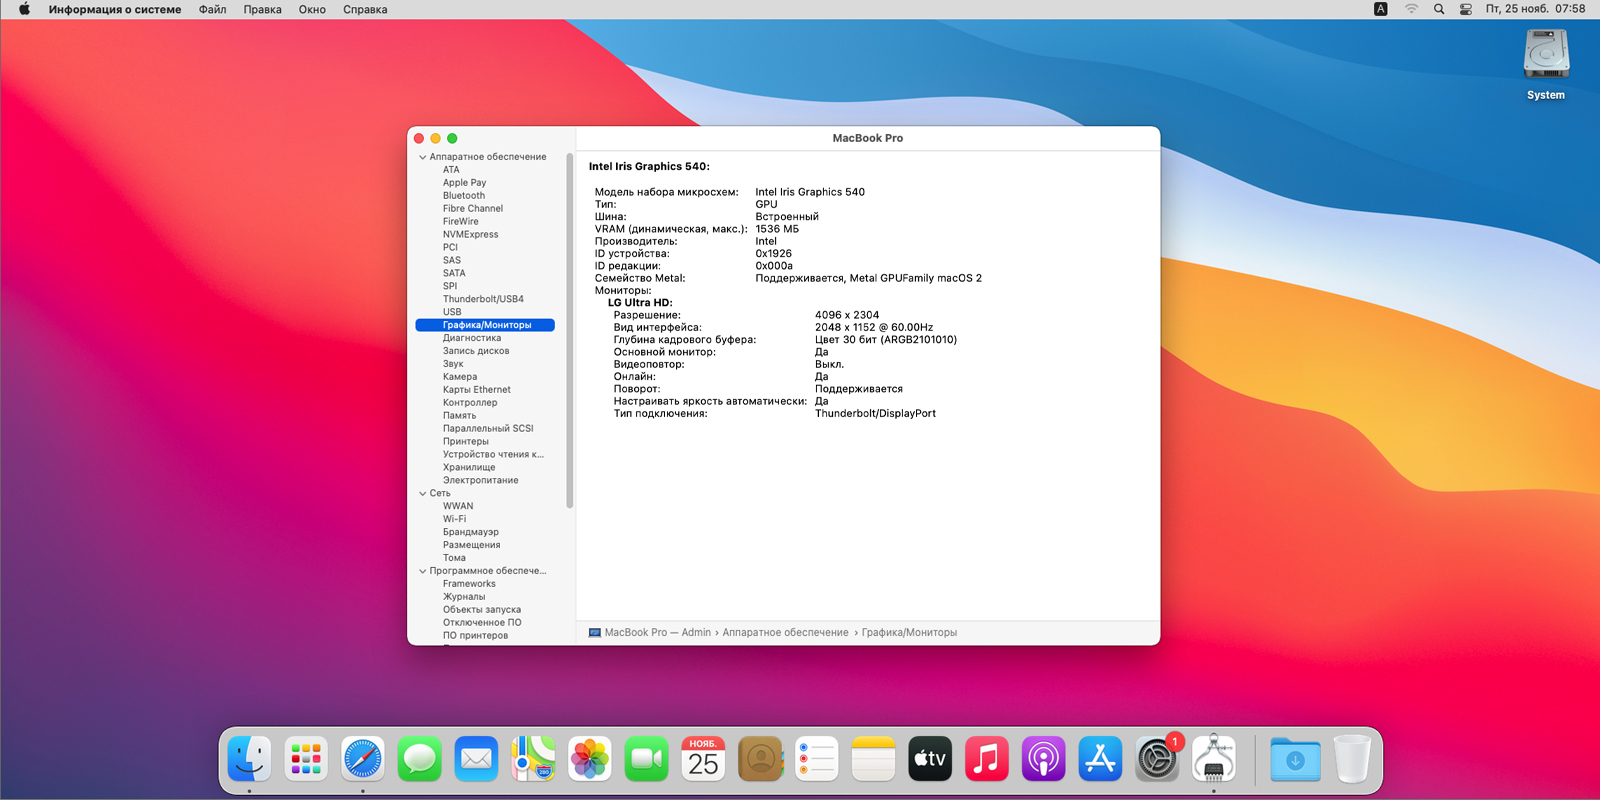This screenshot has height=800, width=1600.
Task: Open Calendar showing 25 in Dock
Action: (x=703, y=760)
